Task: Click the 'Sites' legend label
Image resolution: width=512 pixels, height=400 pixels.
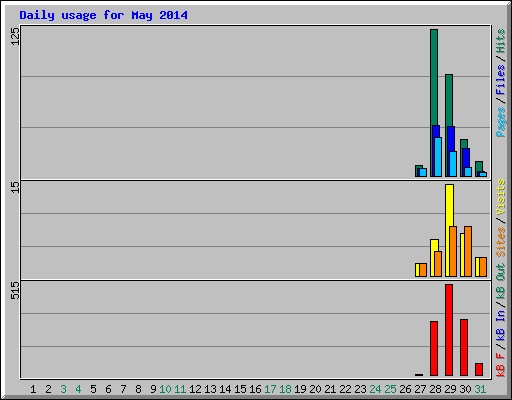Action: pyautogui.click(x=500, y=242)
